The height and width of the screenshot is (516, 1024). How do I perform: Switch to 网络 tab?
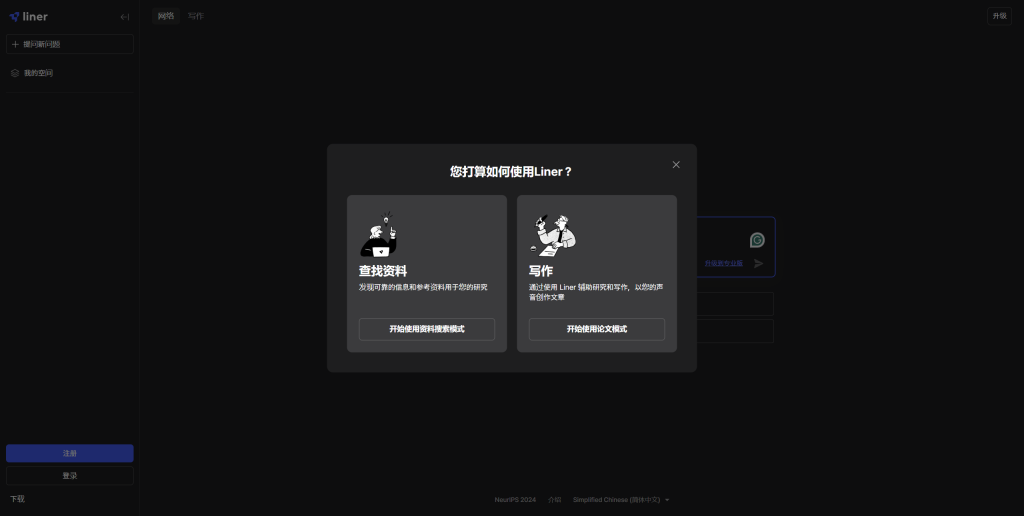pyautogui.click(x=166, y=16)
